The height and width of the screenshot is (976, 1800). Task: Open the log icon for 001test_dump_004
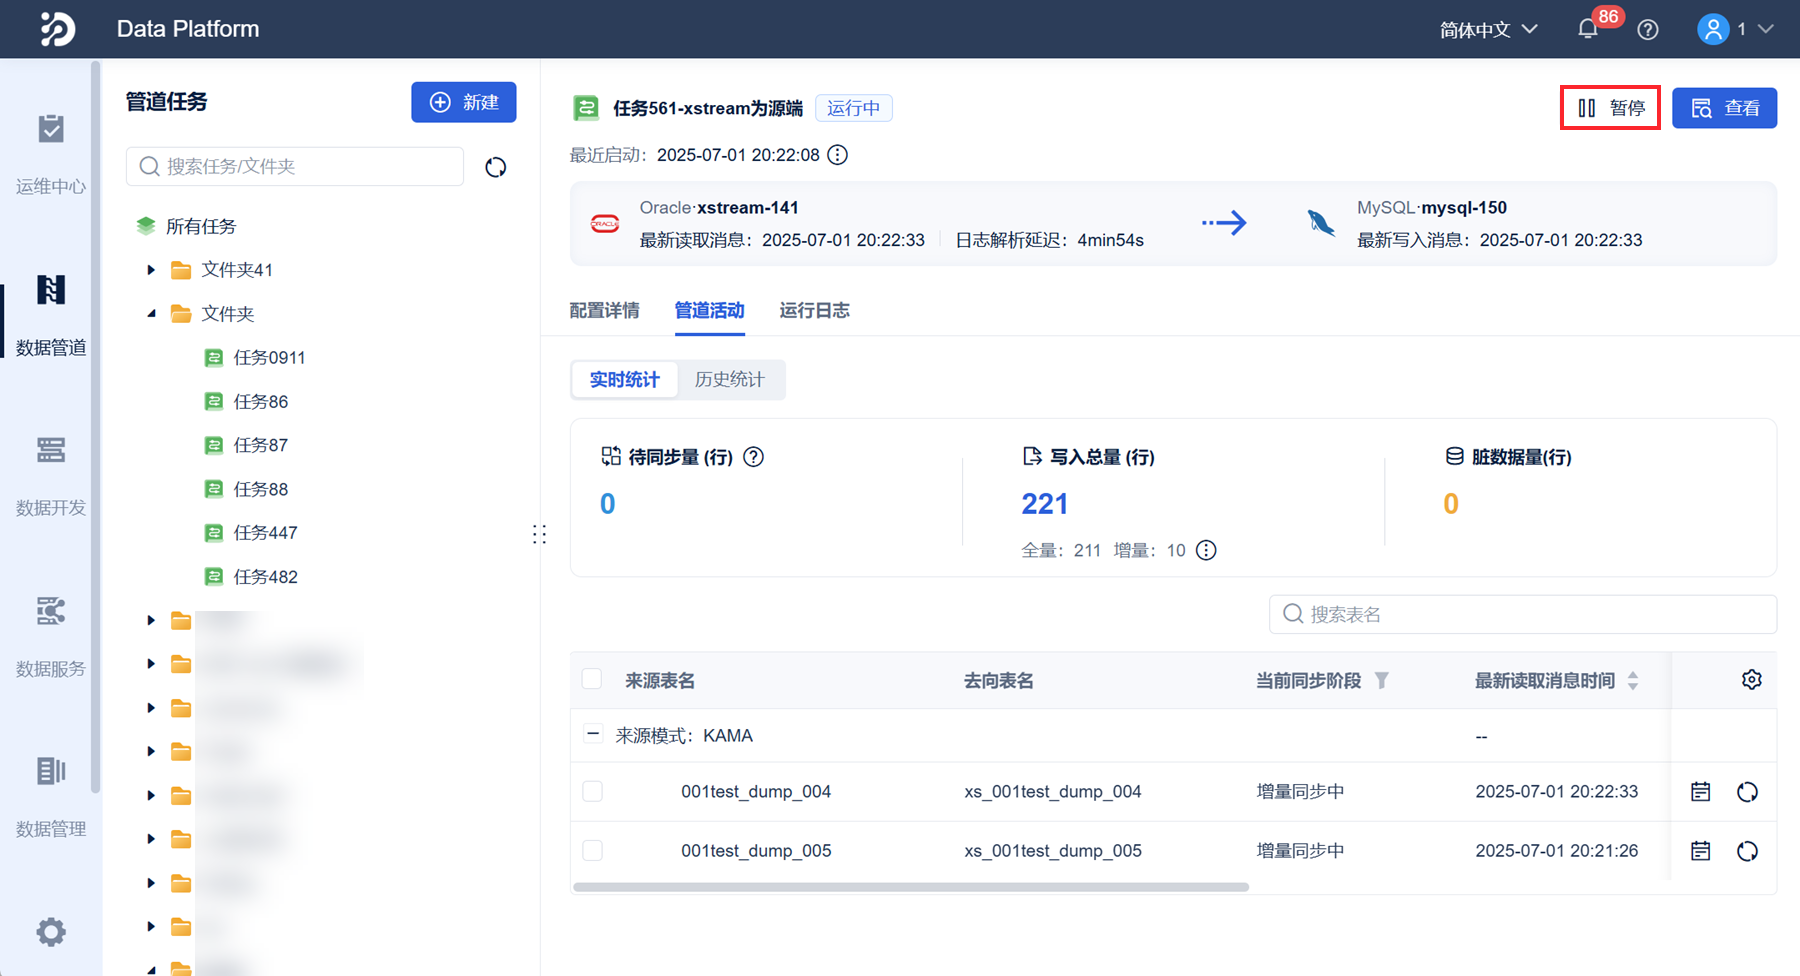point(1701,792)
